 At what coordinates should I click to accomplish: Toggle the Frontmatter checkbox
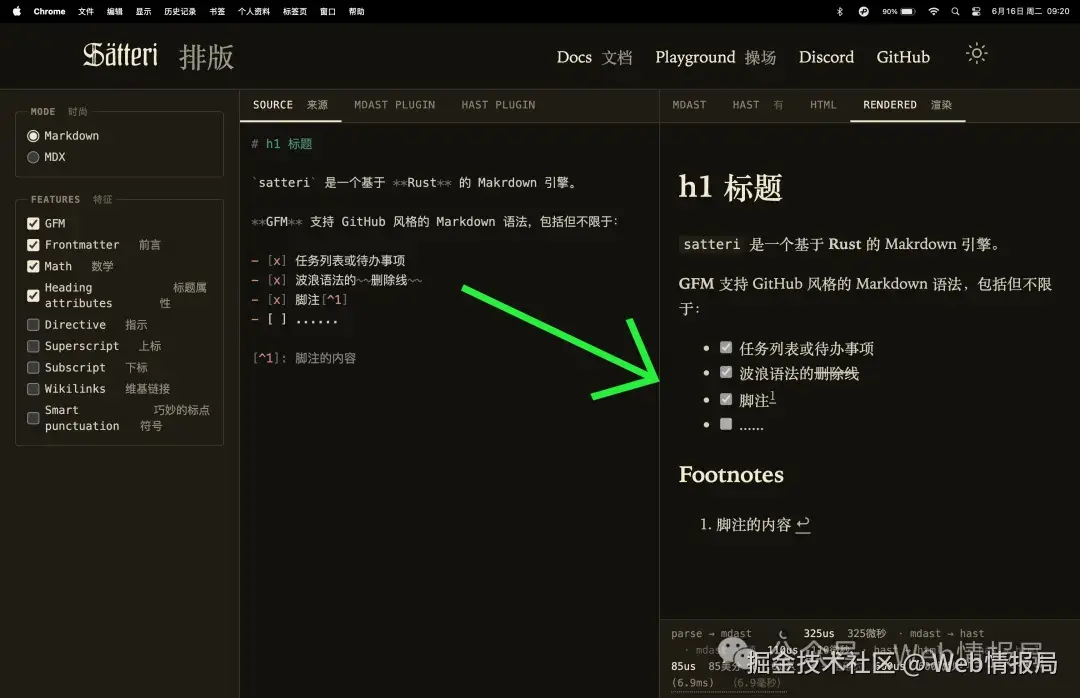(x=33, y=245)
